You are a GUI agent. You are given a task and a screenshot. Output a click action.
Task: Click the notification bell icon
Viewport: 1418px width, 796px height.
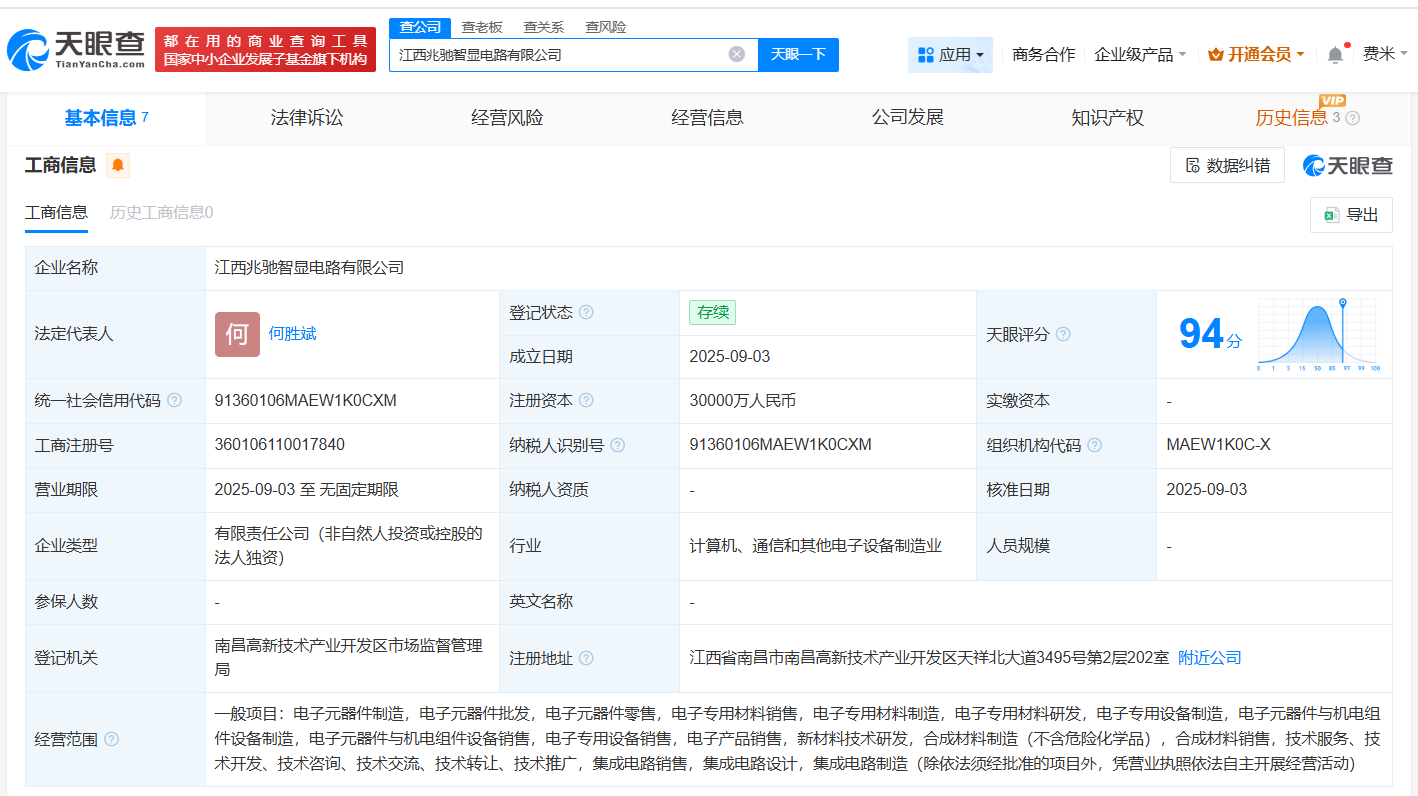pos(1335,55)
